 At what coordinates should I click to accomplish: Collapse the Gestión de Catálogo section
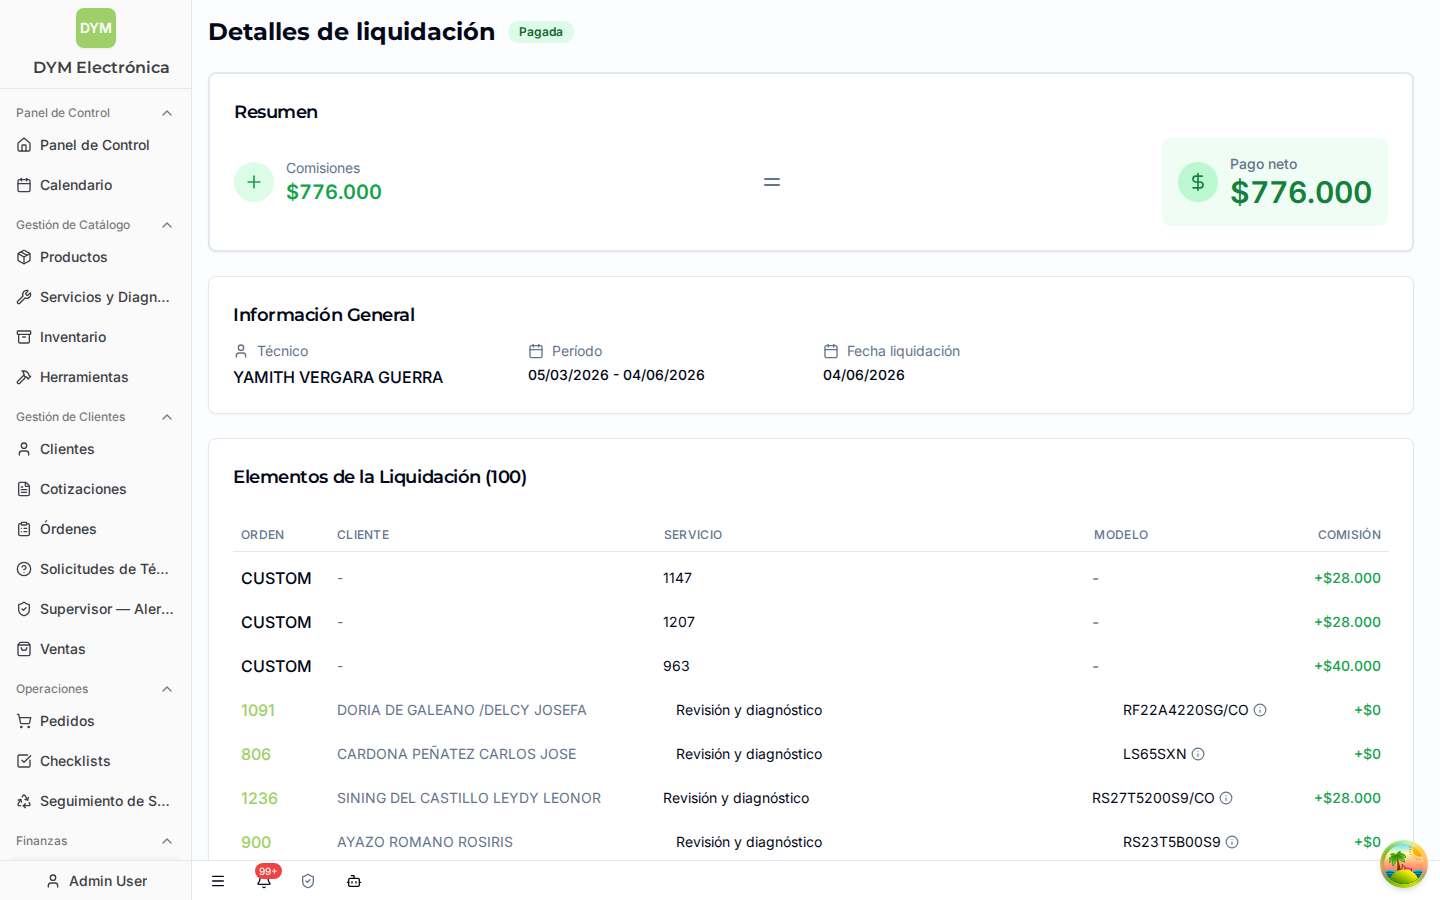[167, 225]
